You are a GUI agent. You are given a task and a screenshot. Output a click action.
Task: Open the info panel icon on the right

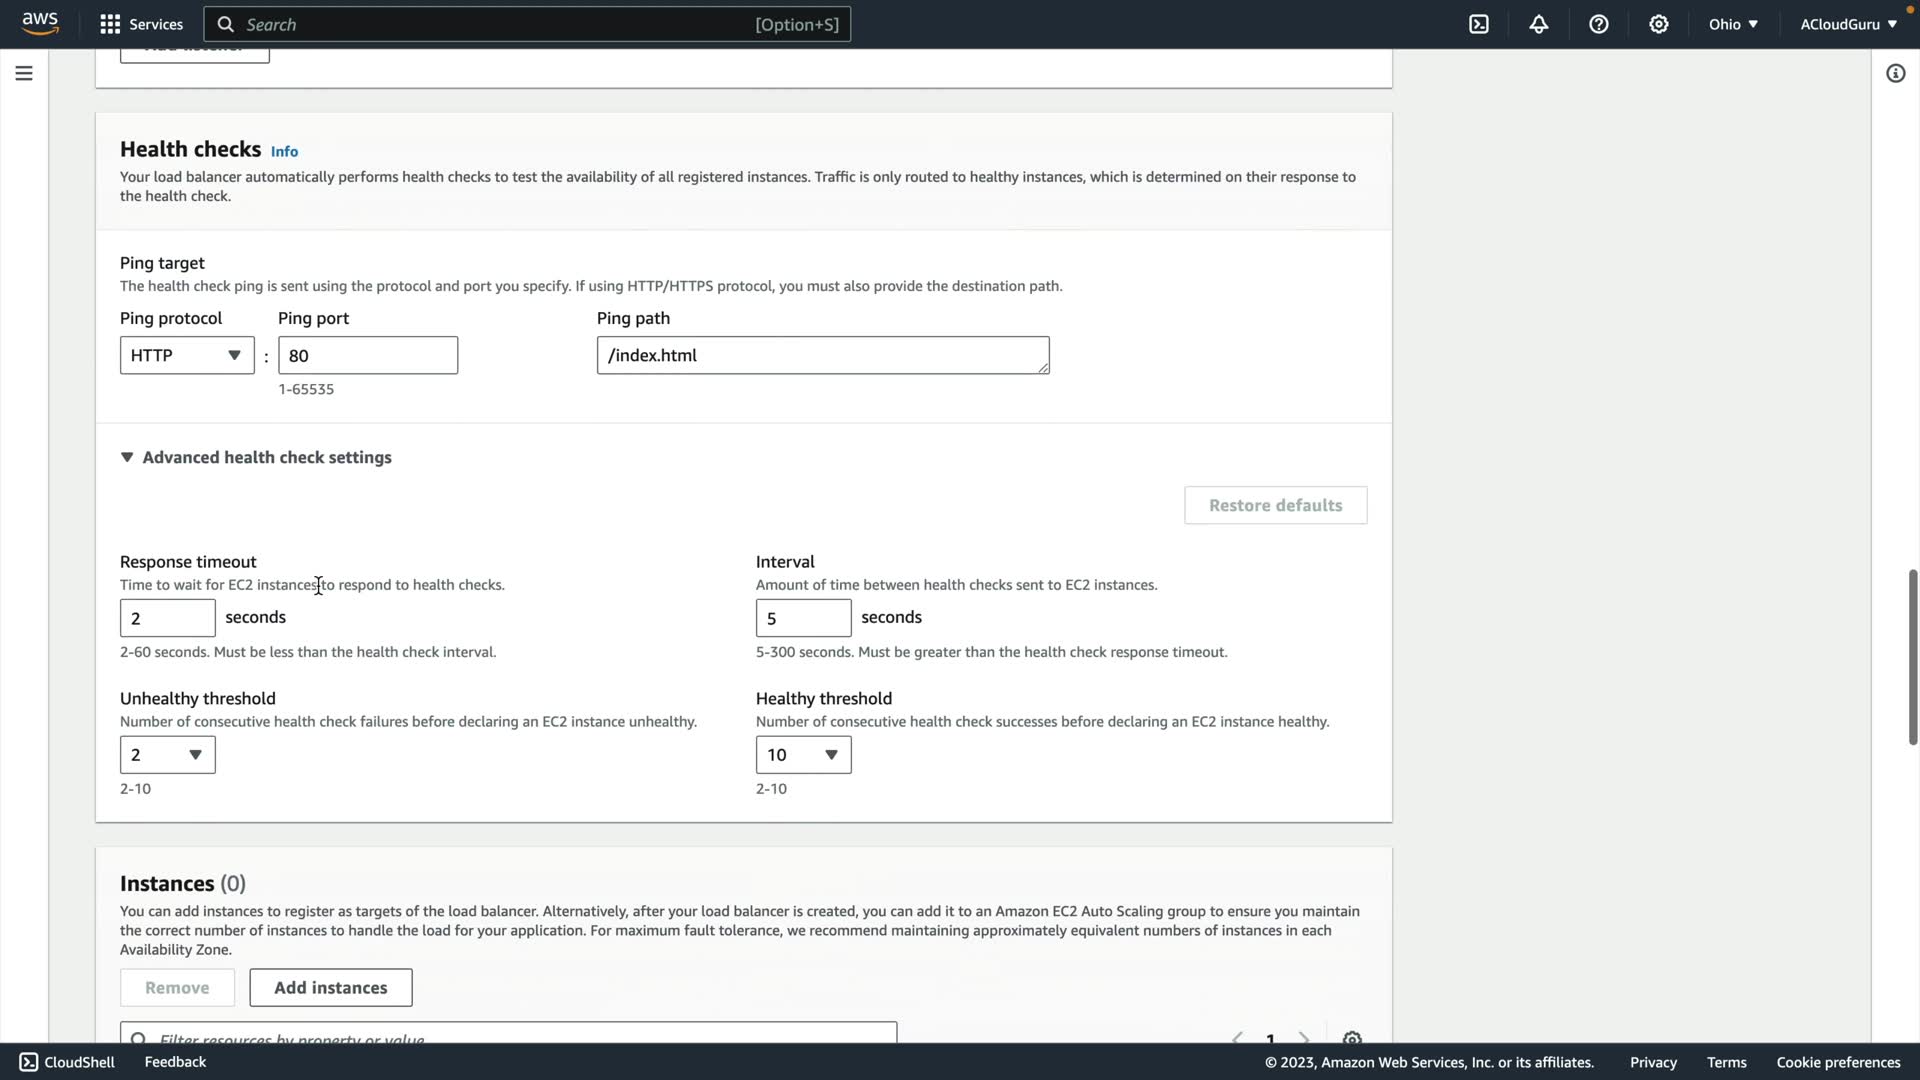[1895, 73]
